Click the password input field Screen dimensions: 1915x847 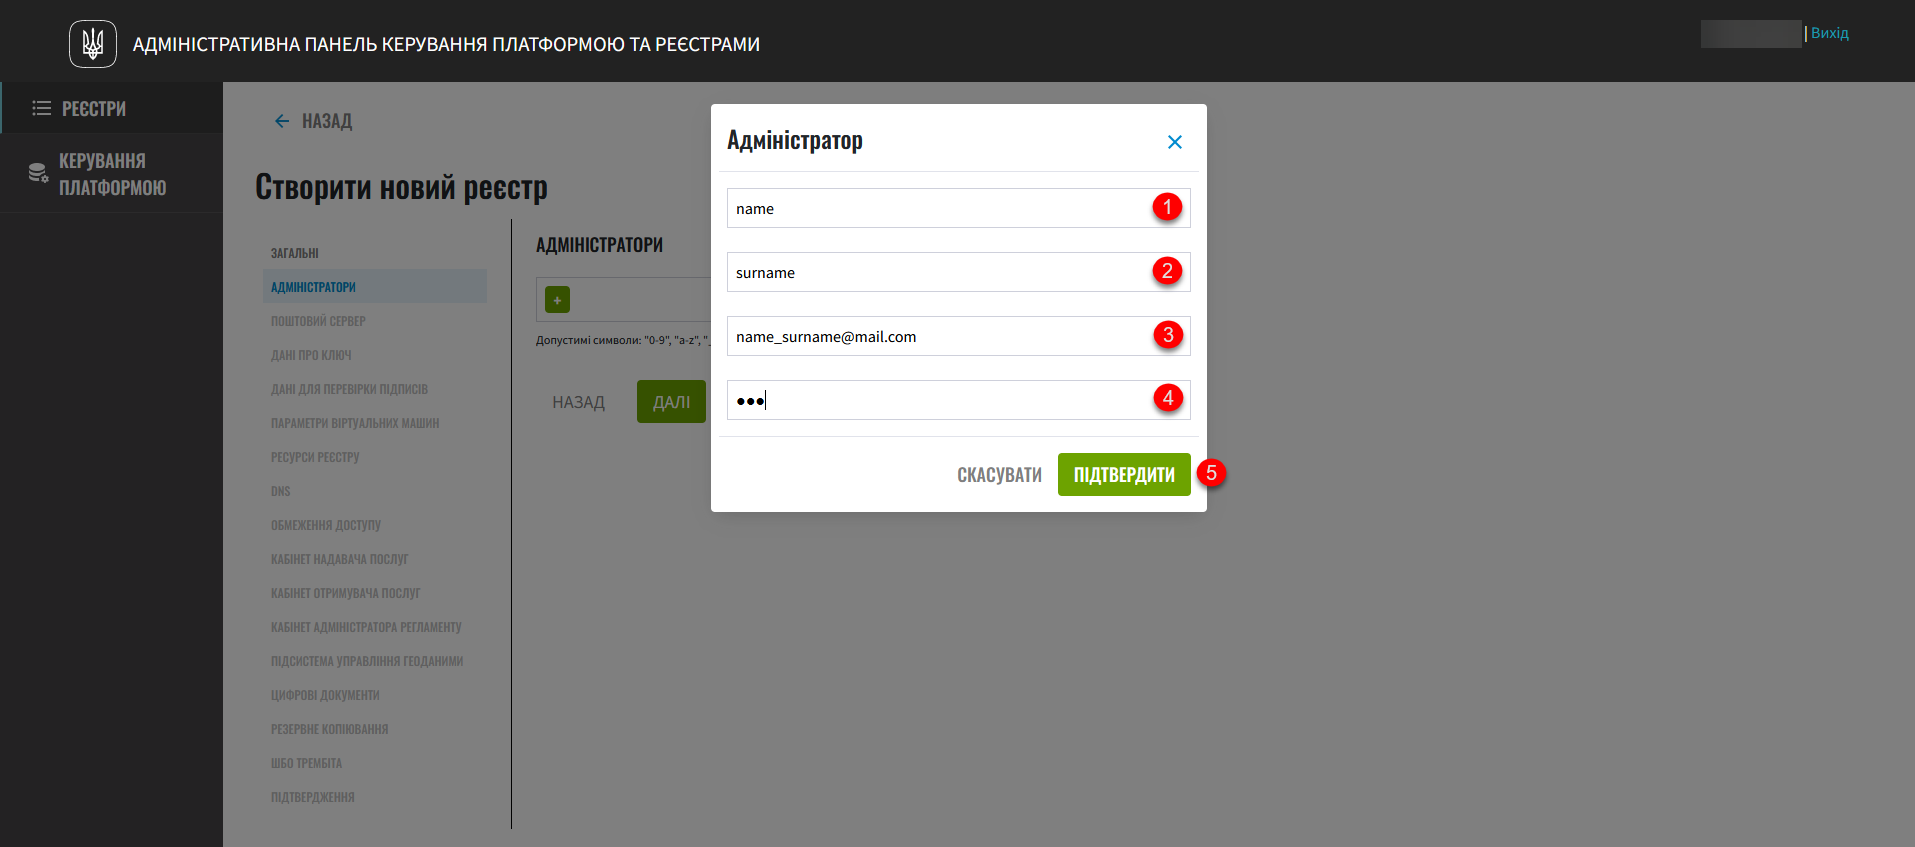coord(935,400)
